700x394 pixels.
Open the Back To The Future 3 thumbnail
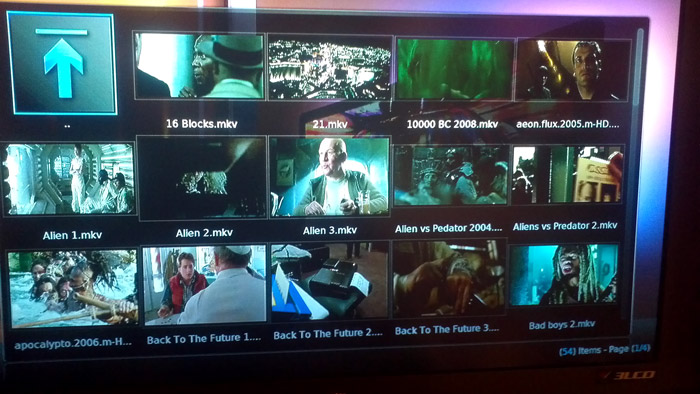pos(449,278)
